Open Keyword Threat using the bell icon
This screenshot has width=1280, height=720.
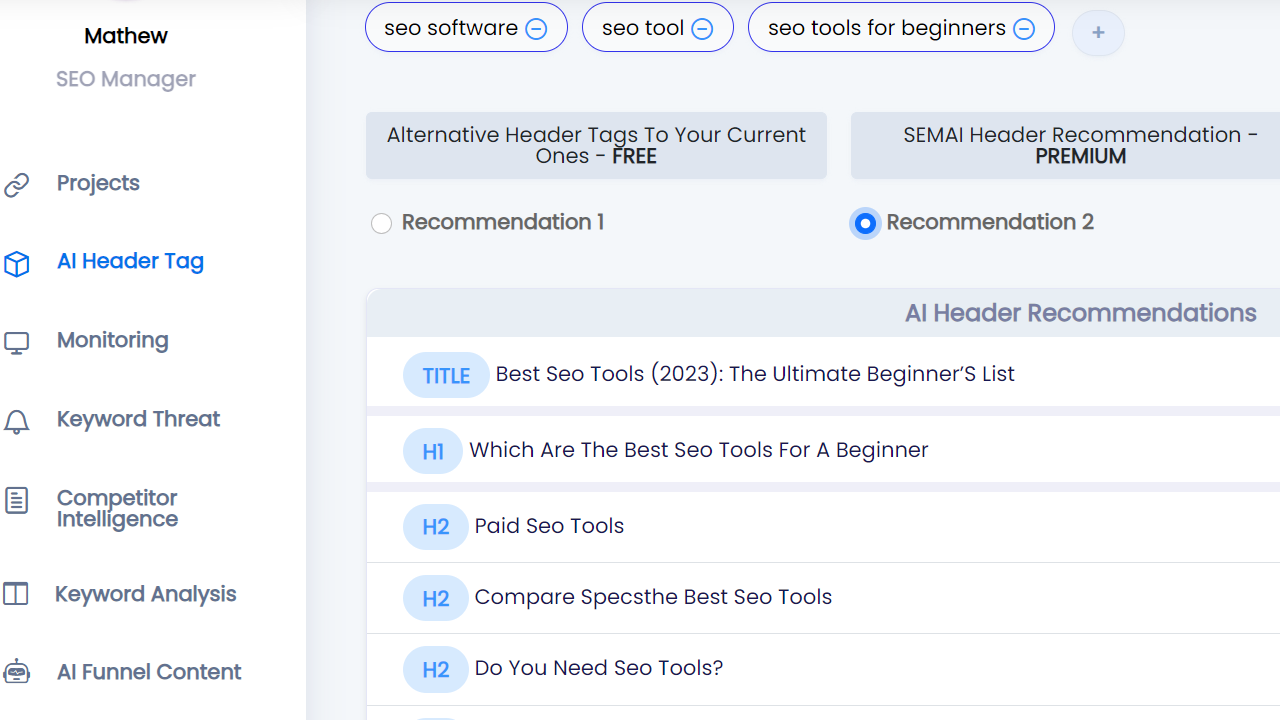pyautogui.click(x=17, y=420)
